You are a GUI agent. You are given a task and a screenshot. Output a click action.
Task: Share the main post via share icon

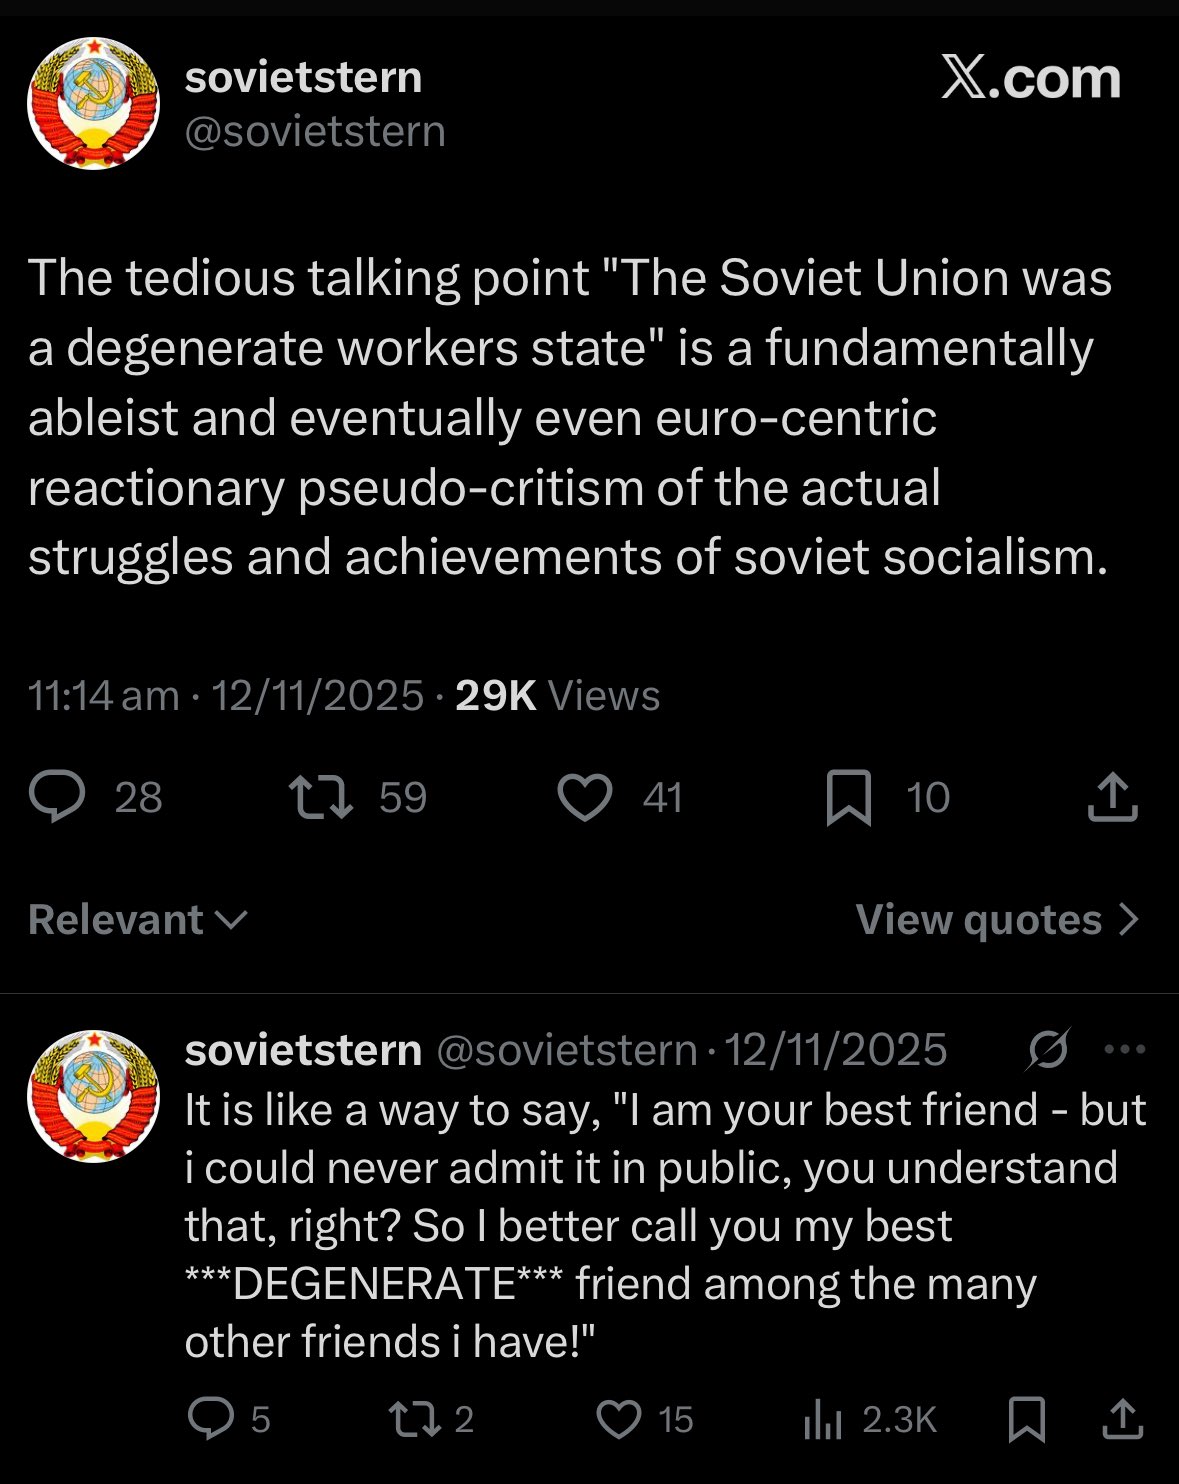[1112, 798]
